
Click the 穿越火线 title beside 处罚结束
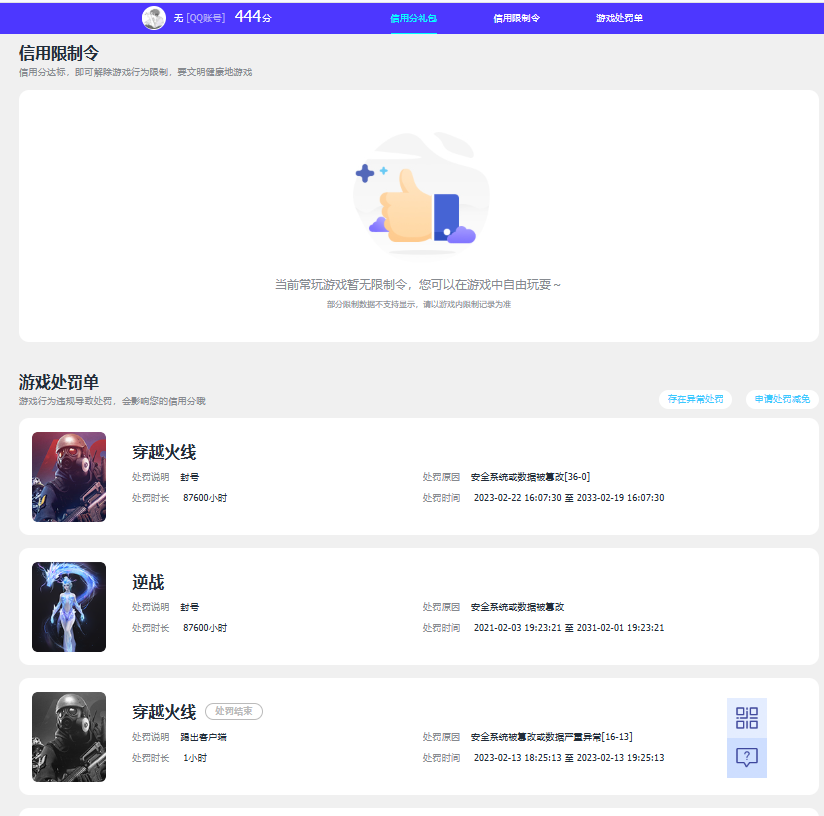pos(164,712)
